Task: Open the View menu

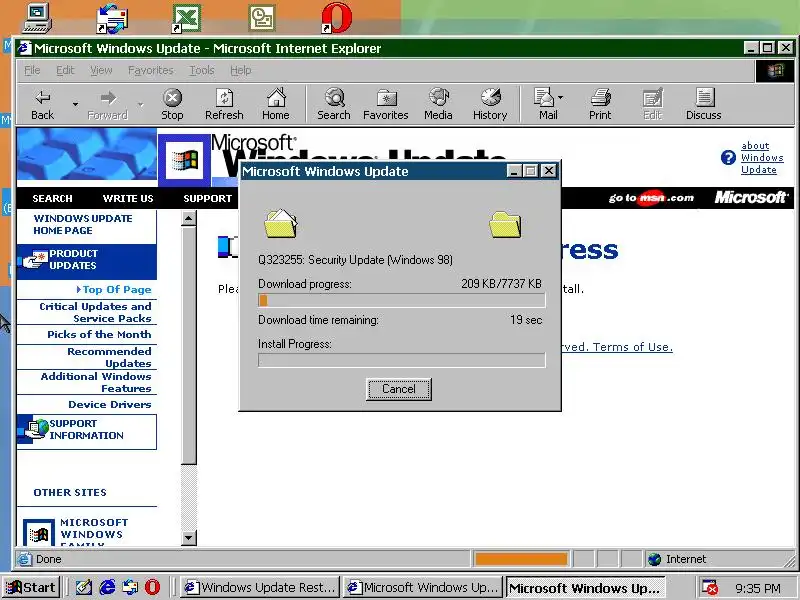Action: point(101,70)
